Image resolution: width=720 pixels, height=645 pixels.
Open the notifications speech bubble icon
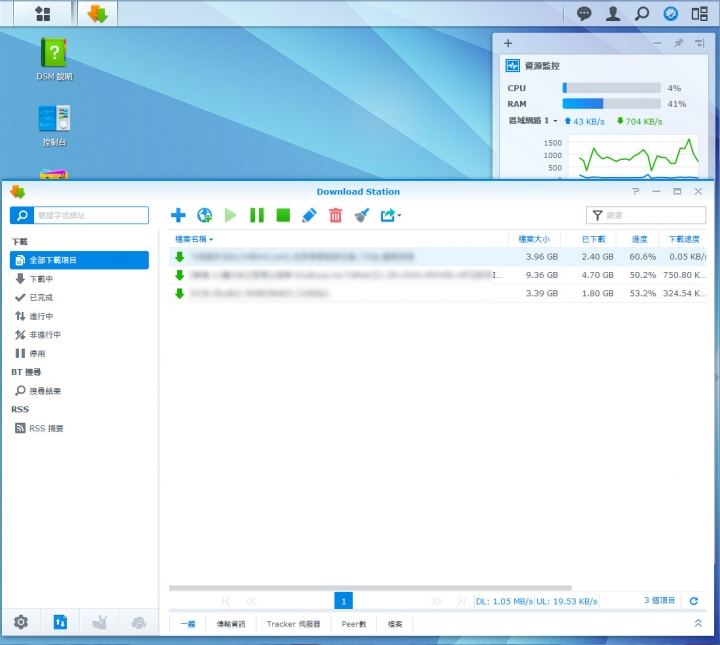pos(584,14)
